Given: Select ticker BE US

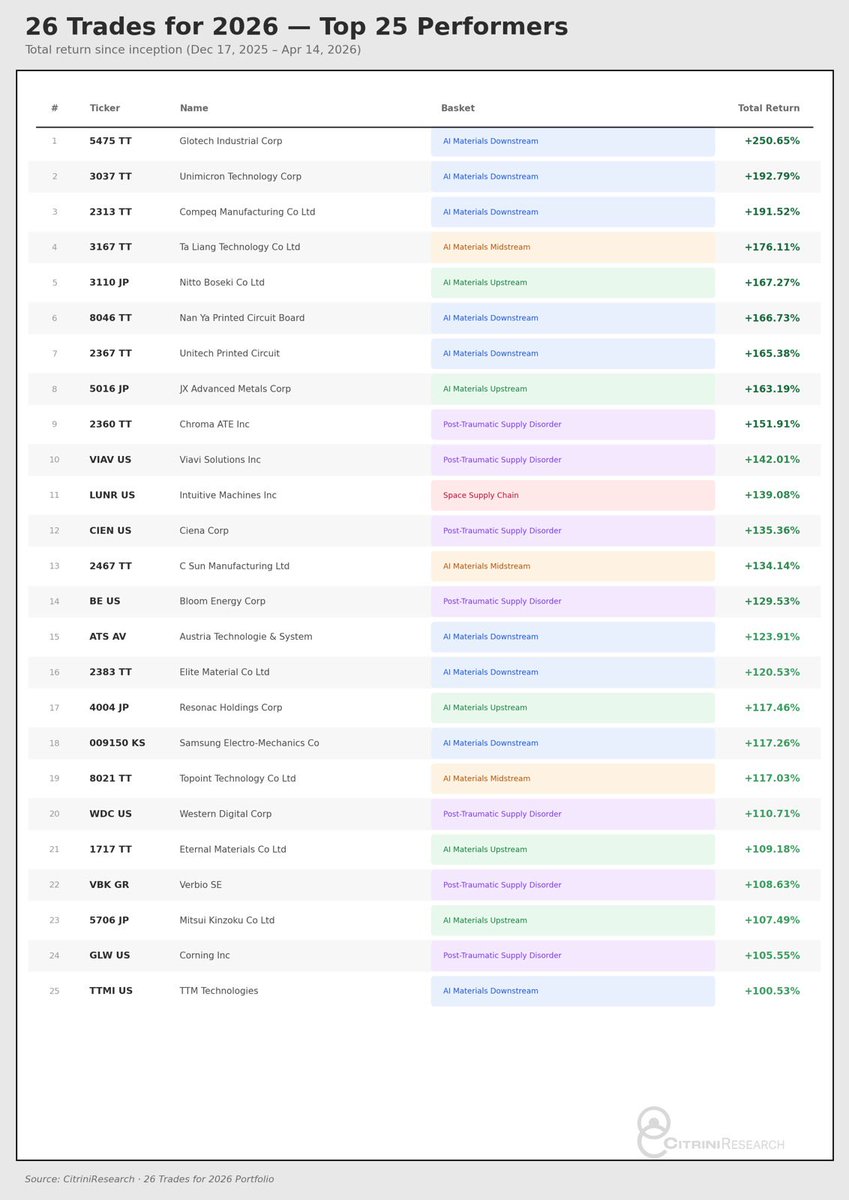Looking at the screenshot, I should (x=105, y=602).
